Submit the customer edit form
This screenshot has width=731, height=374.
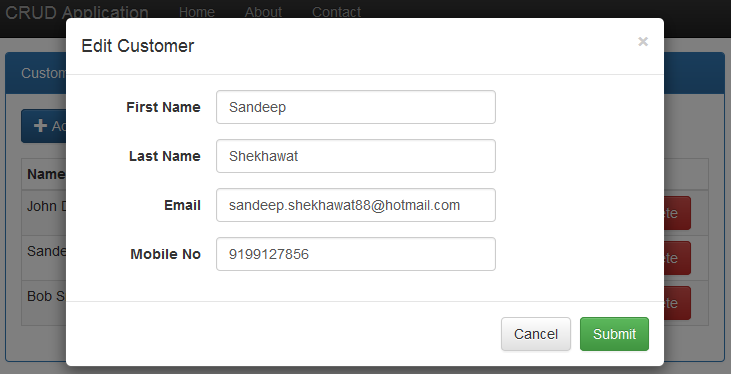614,334
